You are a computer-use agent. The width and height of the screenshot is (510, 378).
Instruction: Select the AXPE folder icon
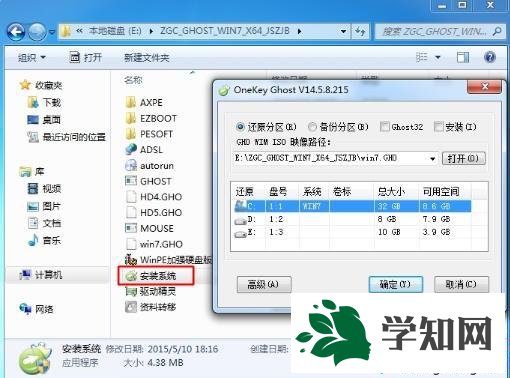[131, 102]
